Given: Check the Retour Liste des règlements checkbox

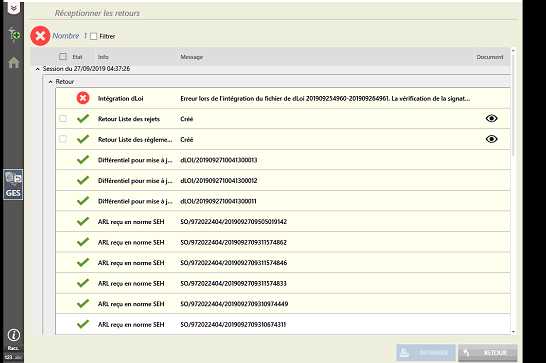Looking at the screenshot, I should [63, 139].
